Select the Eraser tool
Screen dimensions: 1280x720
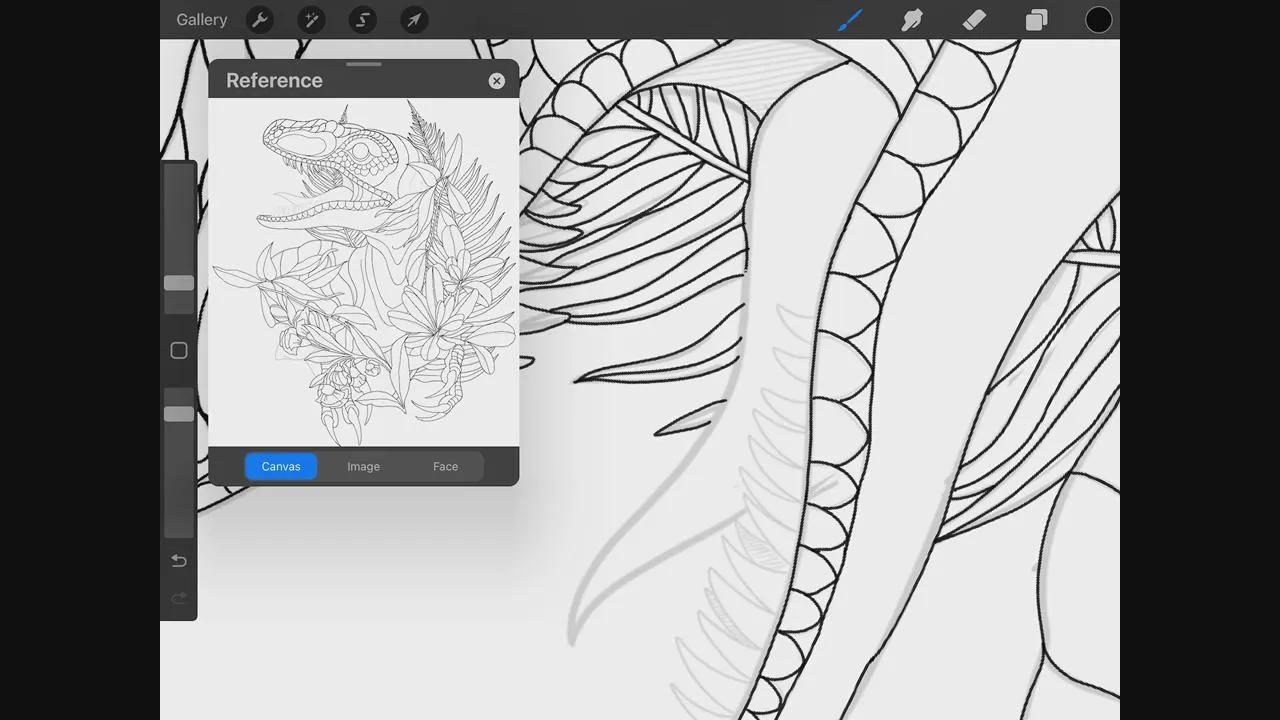tap(974, 20)
